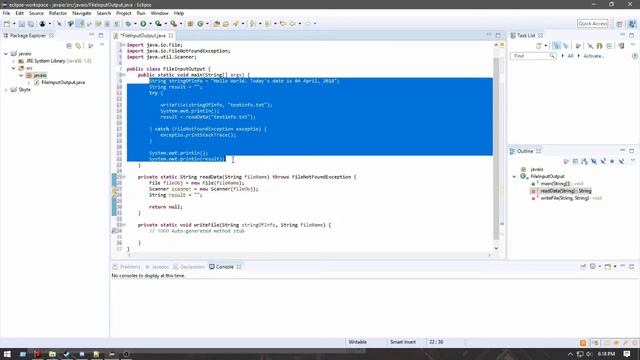The width and height of the screenshot is (640, 360).
Task: Click Smart Insert in the status bar
Action: 402,342
